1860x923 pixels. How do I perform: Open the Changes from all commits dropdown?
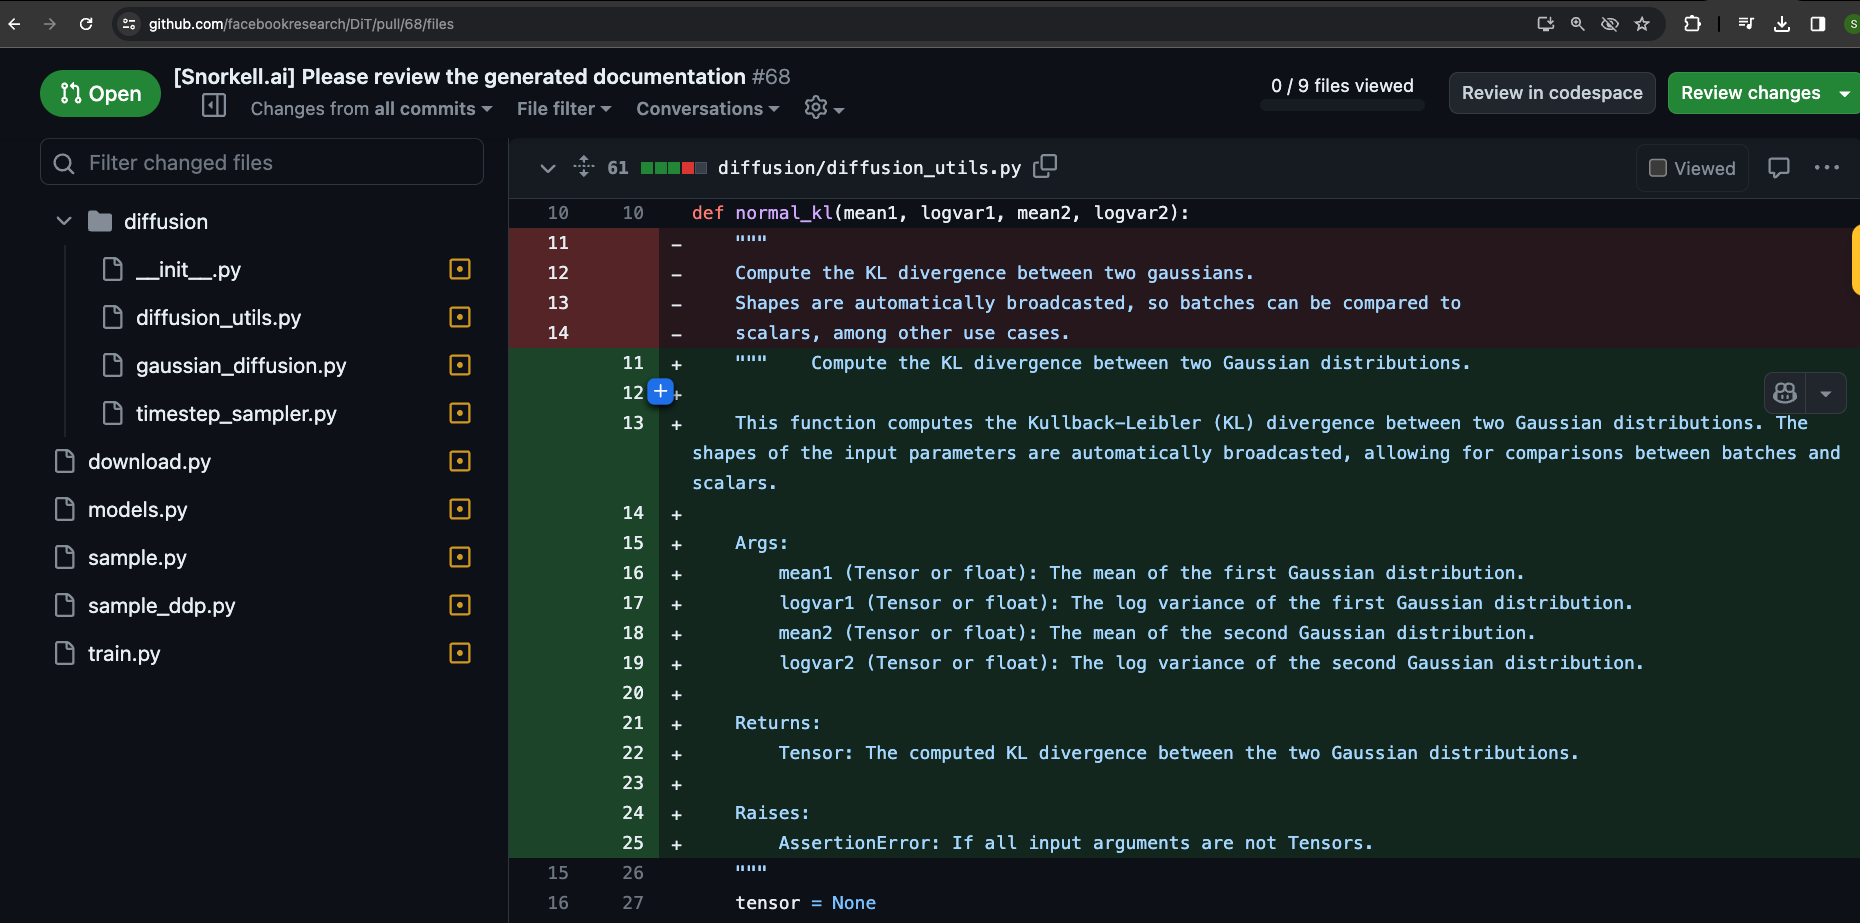tap(371, 109)
